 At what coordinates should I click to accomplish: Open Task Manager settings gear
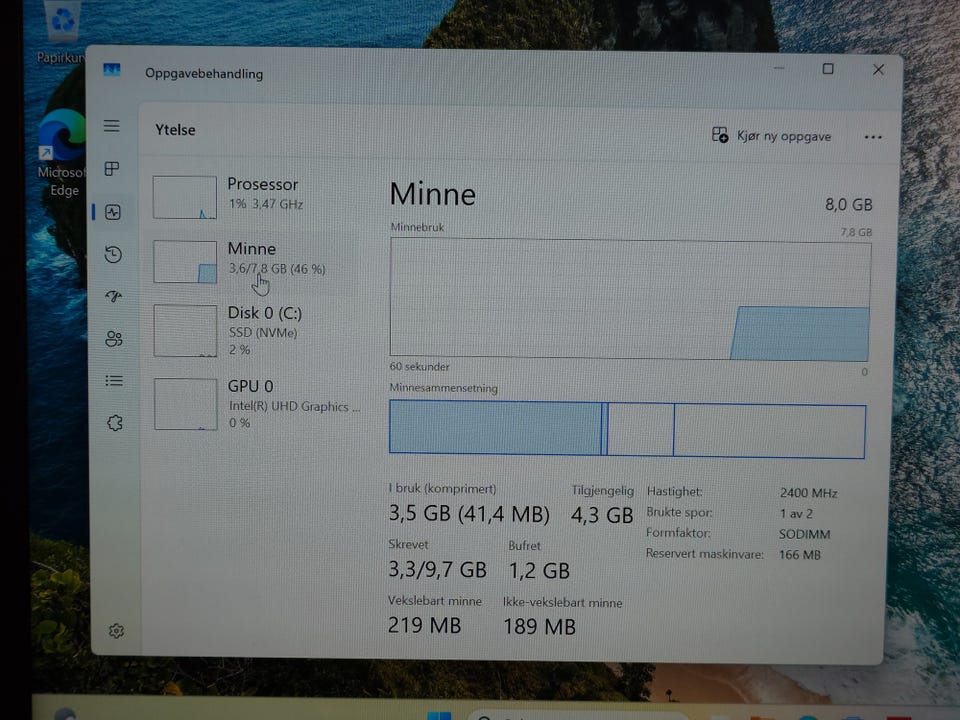[x=116, y=631]
